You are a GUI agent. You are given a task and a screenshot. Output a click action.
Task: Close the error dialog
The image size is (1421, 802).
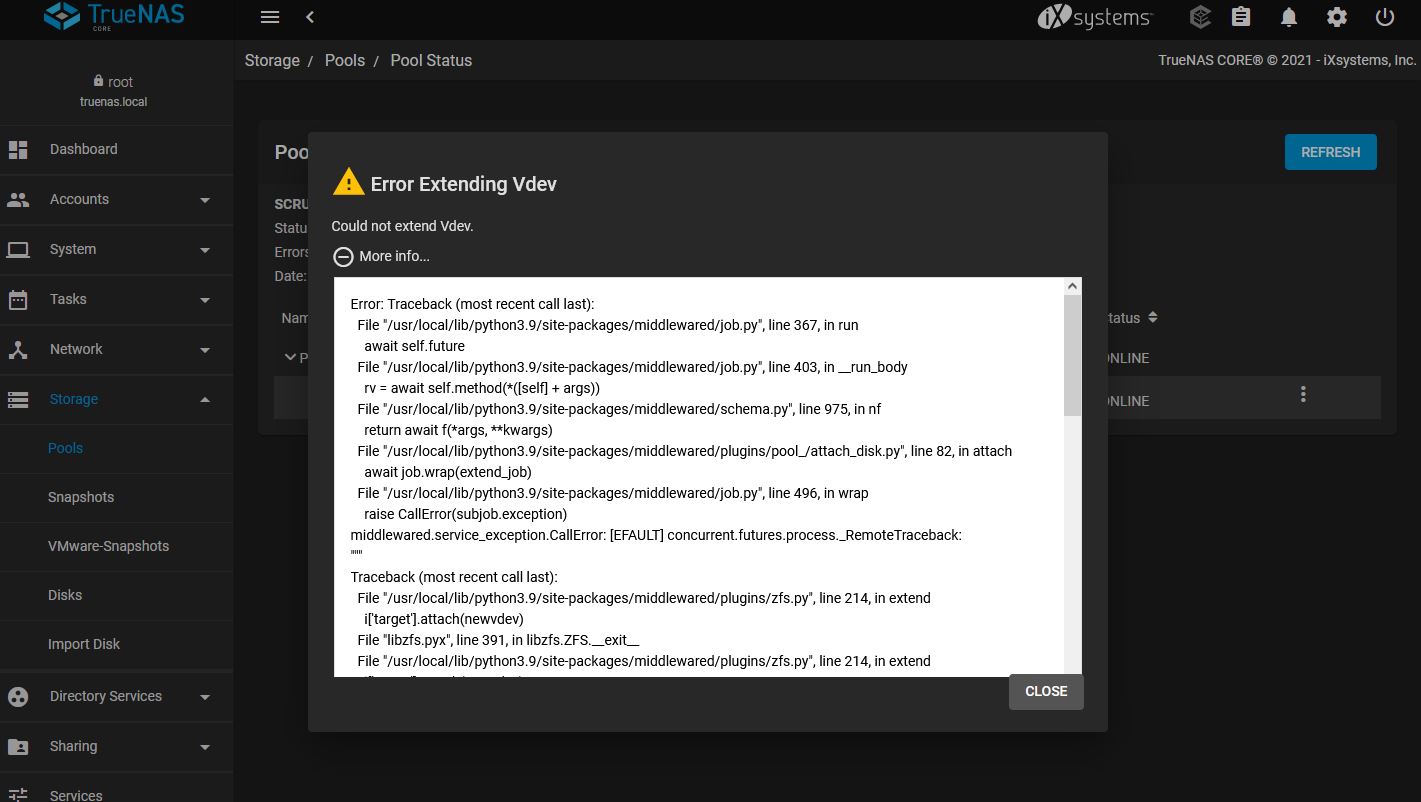[x=1046, y=691]
